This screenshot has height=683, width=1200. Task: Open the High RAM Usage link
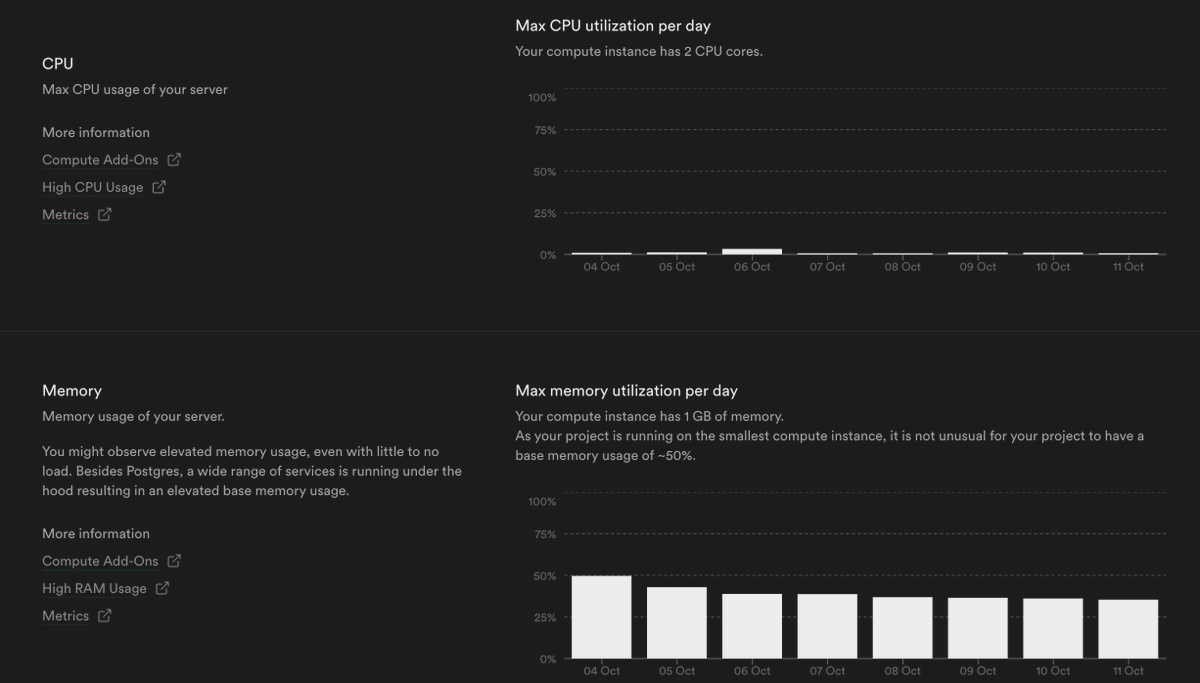tap(94, 588)
